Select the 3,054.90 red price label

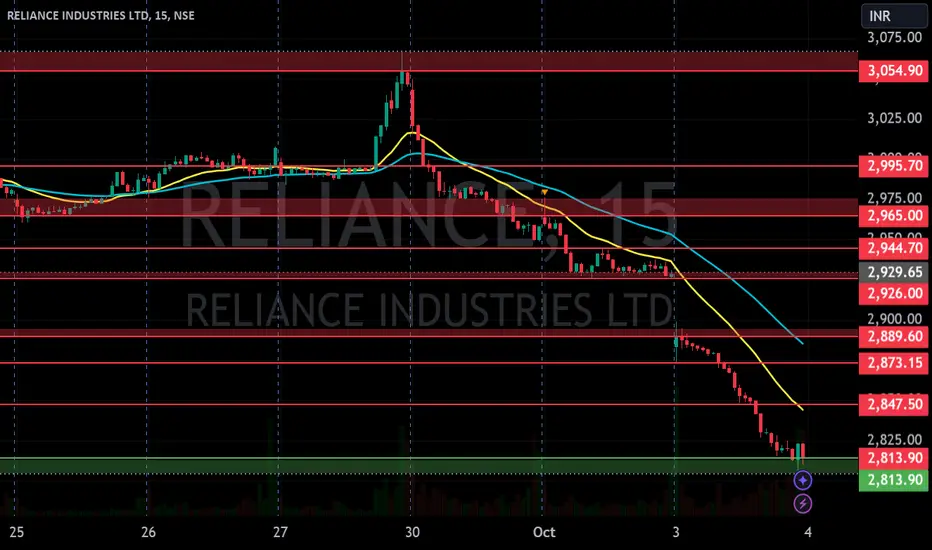point(893,71)
